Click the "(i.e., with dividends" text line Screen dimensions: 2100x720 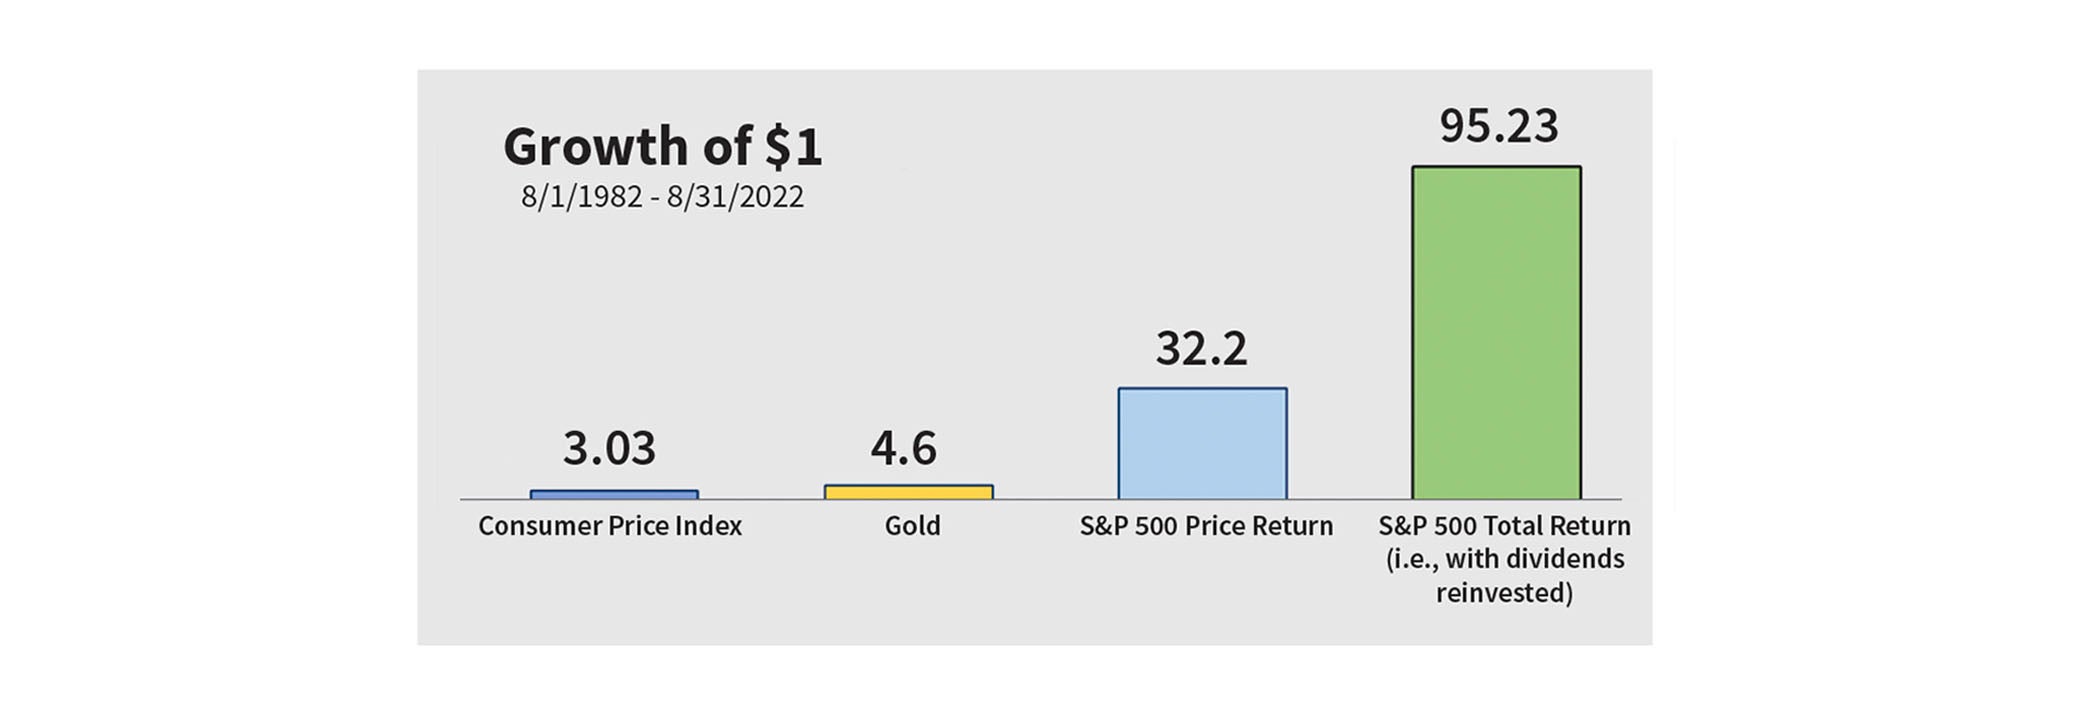pos(1504,559)
